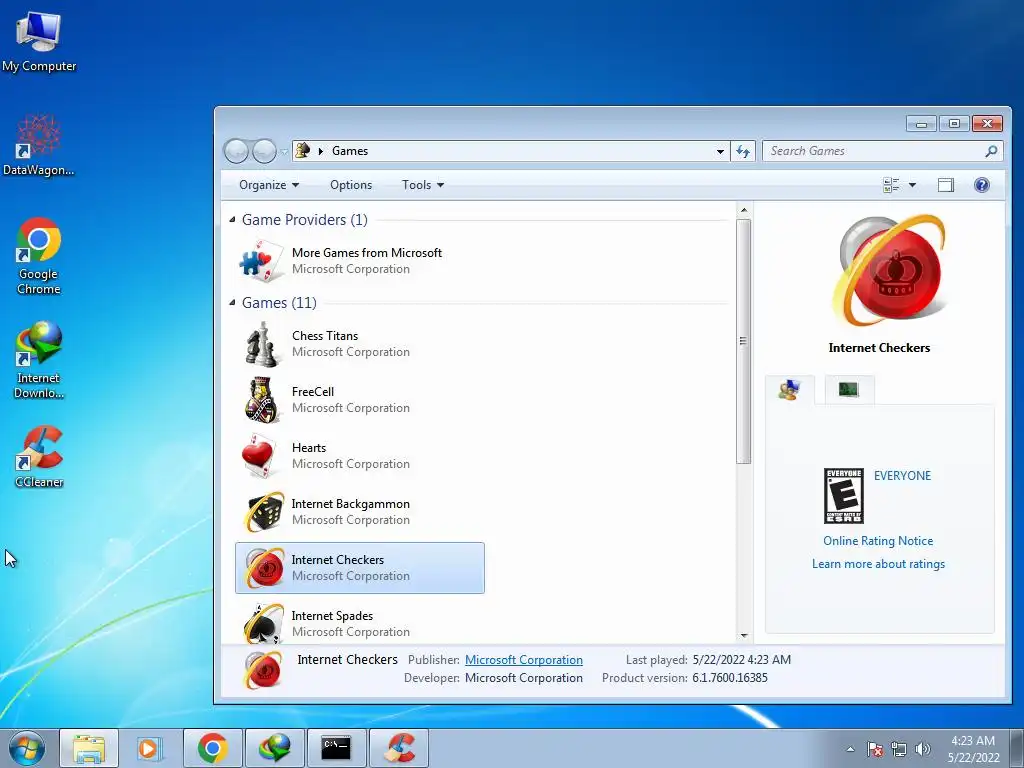Open the Online Rating Notice link
Image resolution: width=1024 pixels, height=768 pixels.
(878, 541)
